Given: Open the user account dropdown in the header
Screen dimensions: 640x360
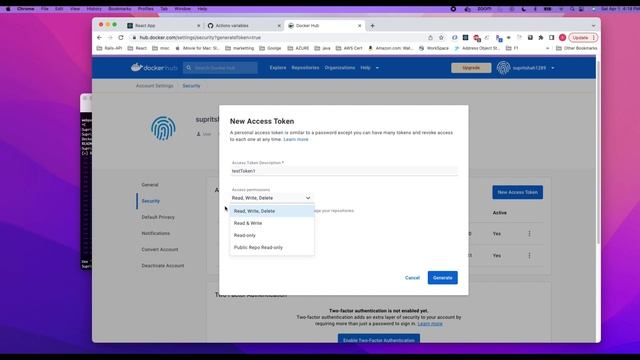Looking at the screenshot, I should 553,68.
